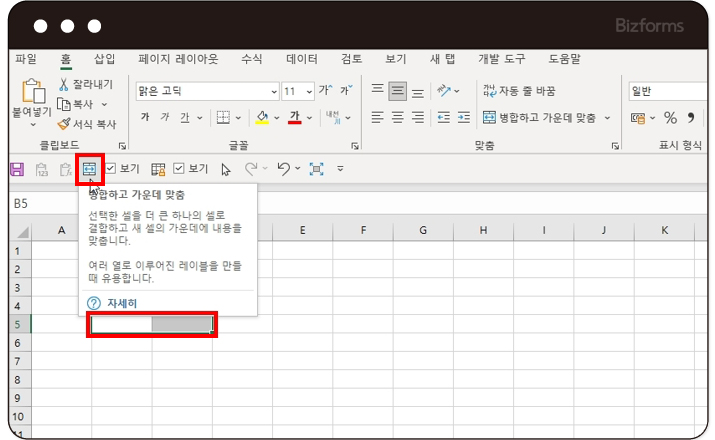Open the 삽입 ribbon tab
Image resolution: width=715 pixels, height=440 pixels.
coord(104,58)
